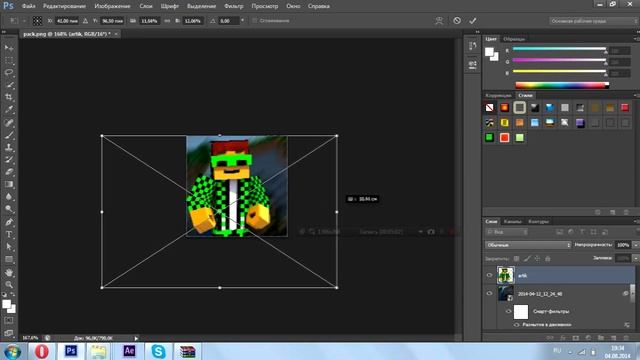Select the Zoom tool
This screenshot has height=360, width=640.
coord(9,284)
